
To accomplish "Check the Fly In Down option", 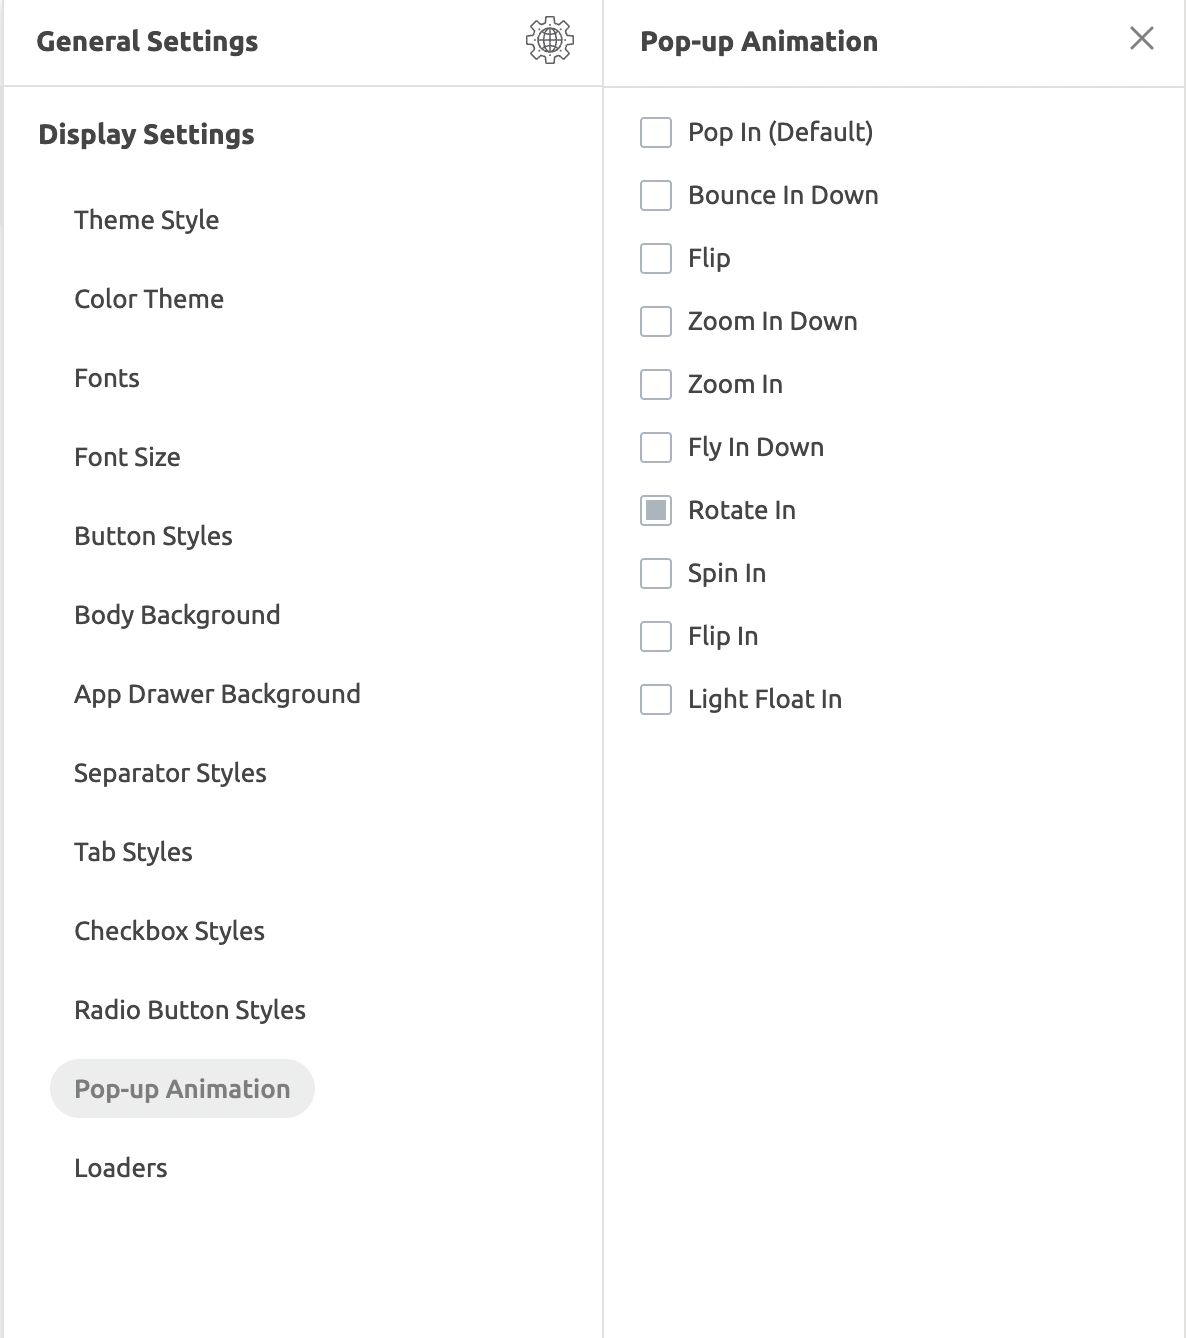I will coord(656,447).
